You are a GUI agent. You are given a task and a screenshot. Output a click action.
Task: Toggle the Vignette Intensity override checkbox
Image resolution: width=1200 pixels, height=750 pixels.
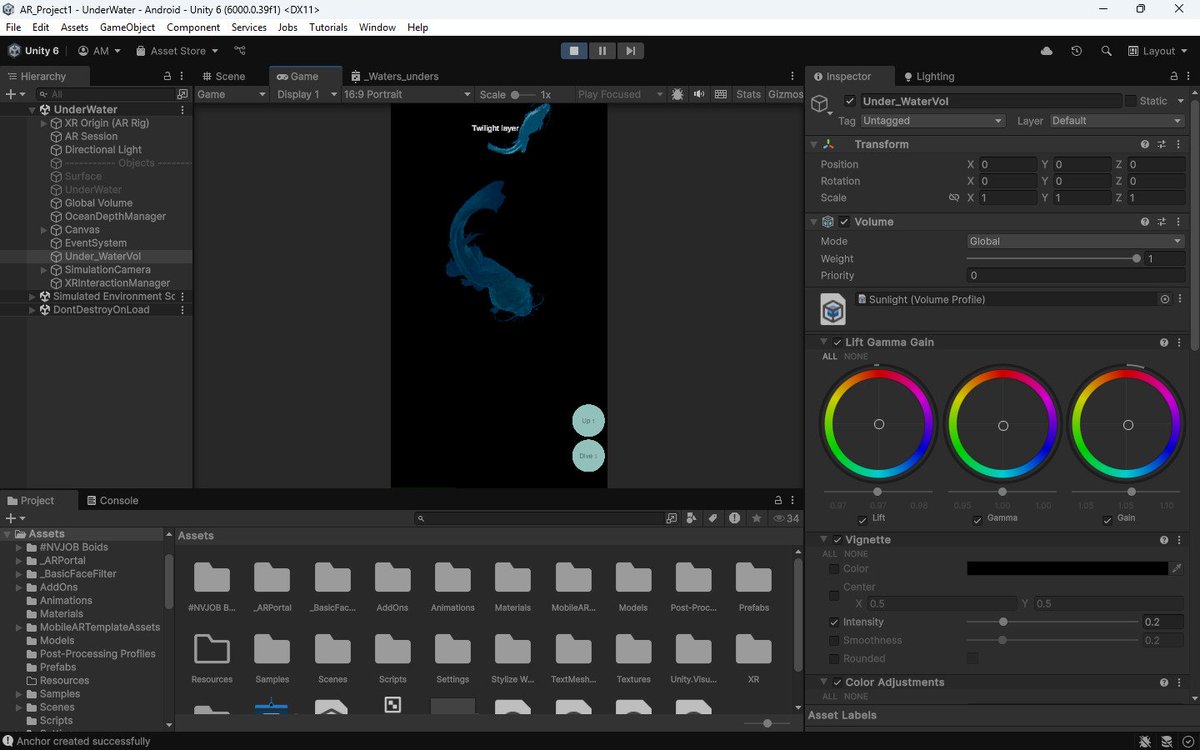(x=834, y=622)
